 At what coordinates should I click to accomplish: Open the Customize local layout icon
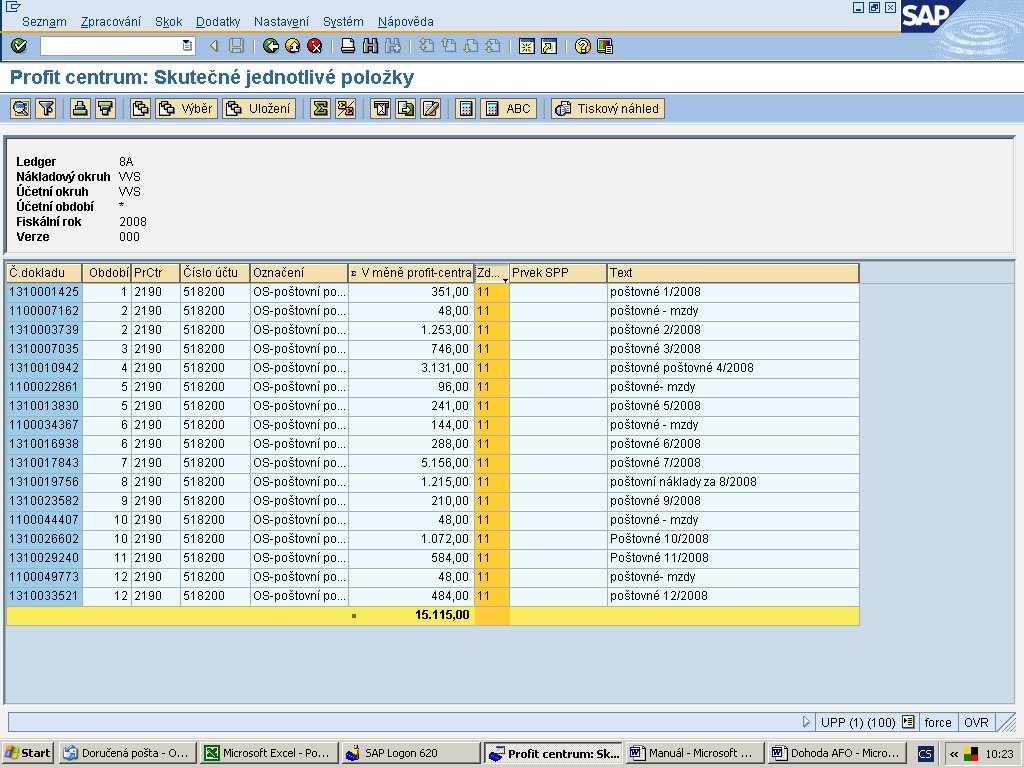(x=605, y=46)
